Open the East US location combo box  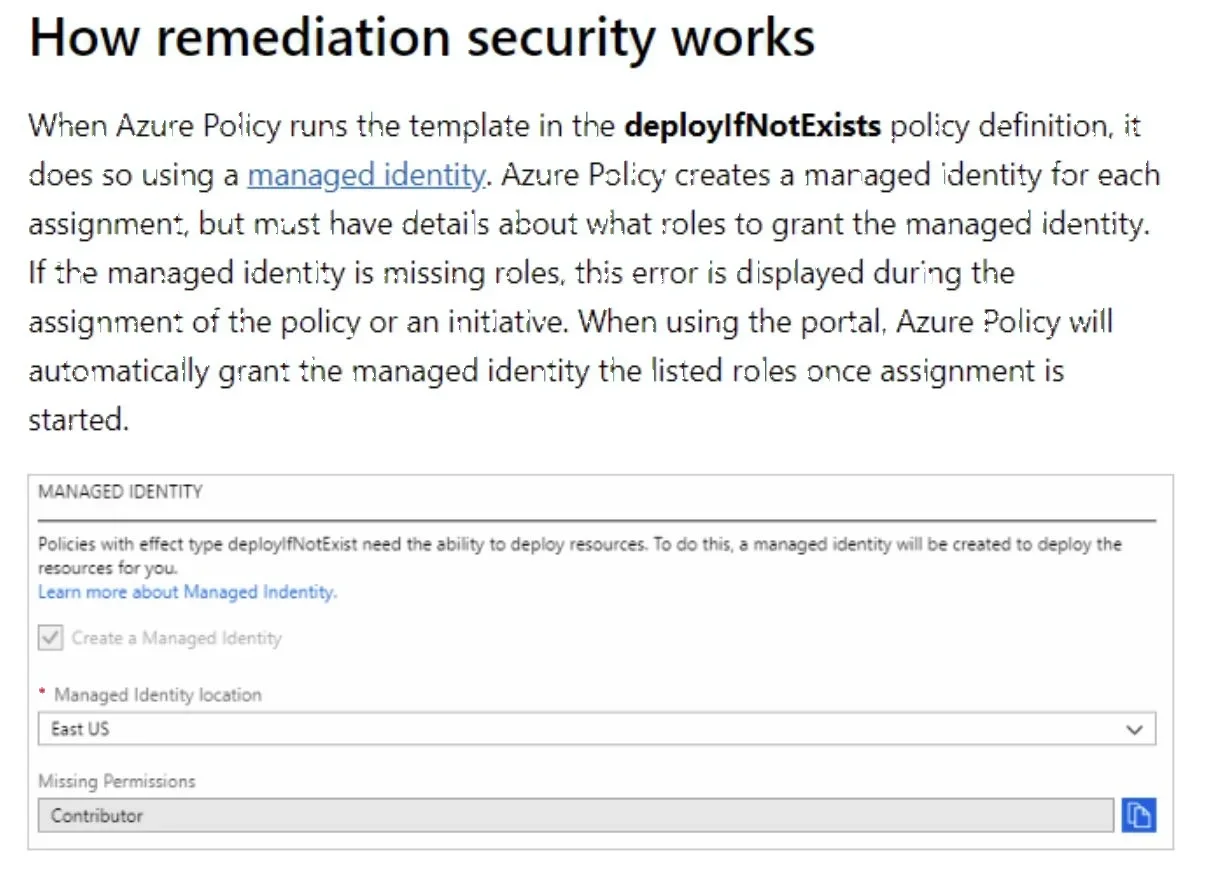tap(597, 729)
